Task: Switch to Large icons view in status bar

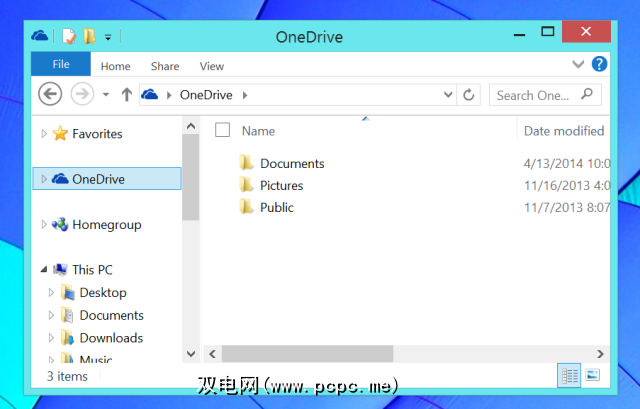Action: (592, 375)
